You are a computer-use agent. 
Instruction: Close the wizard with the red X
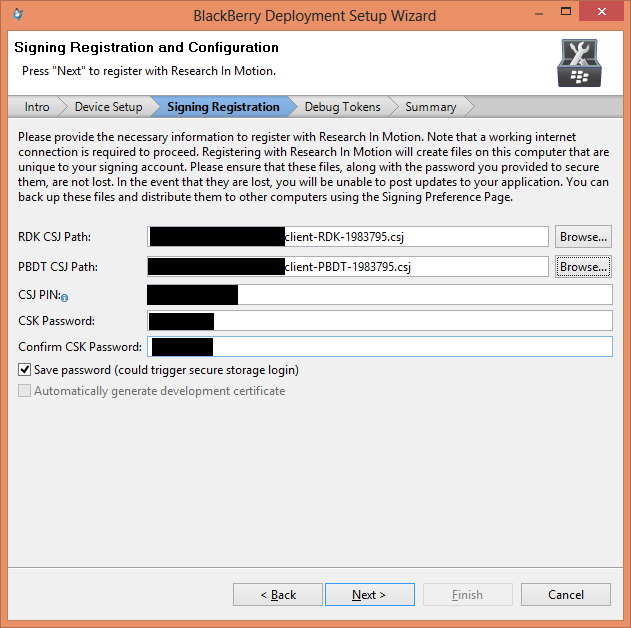click(602, 11)
